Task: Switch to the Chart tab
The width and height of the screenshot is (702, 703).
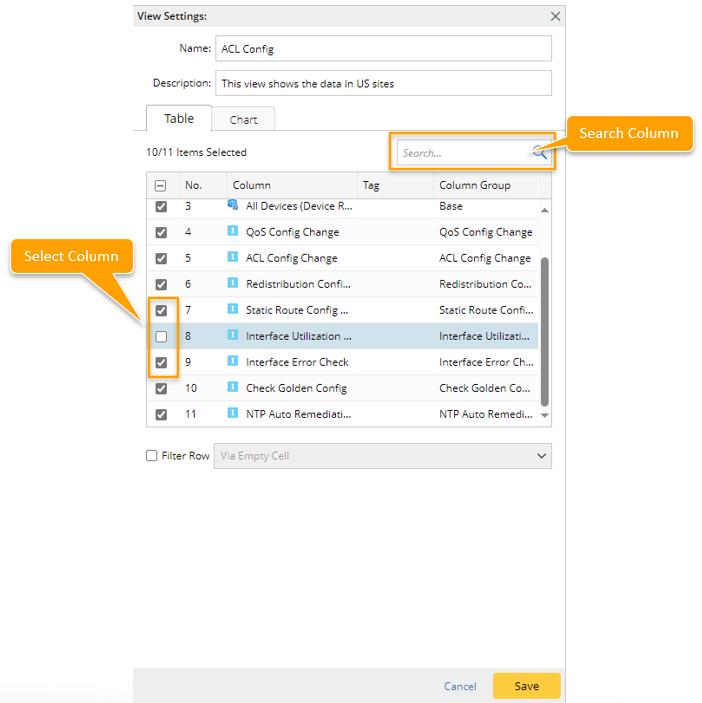Action: [x=243, y=120]
